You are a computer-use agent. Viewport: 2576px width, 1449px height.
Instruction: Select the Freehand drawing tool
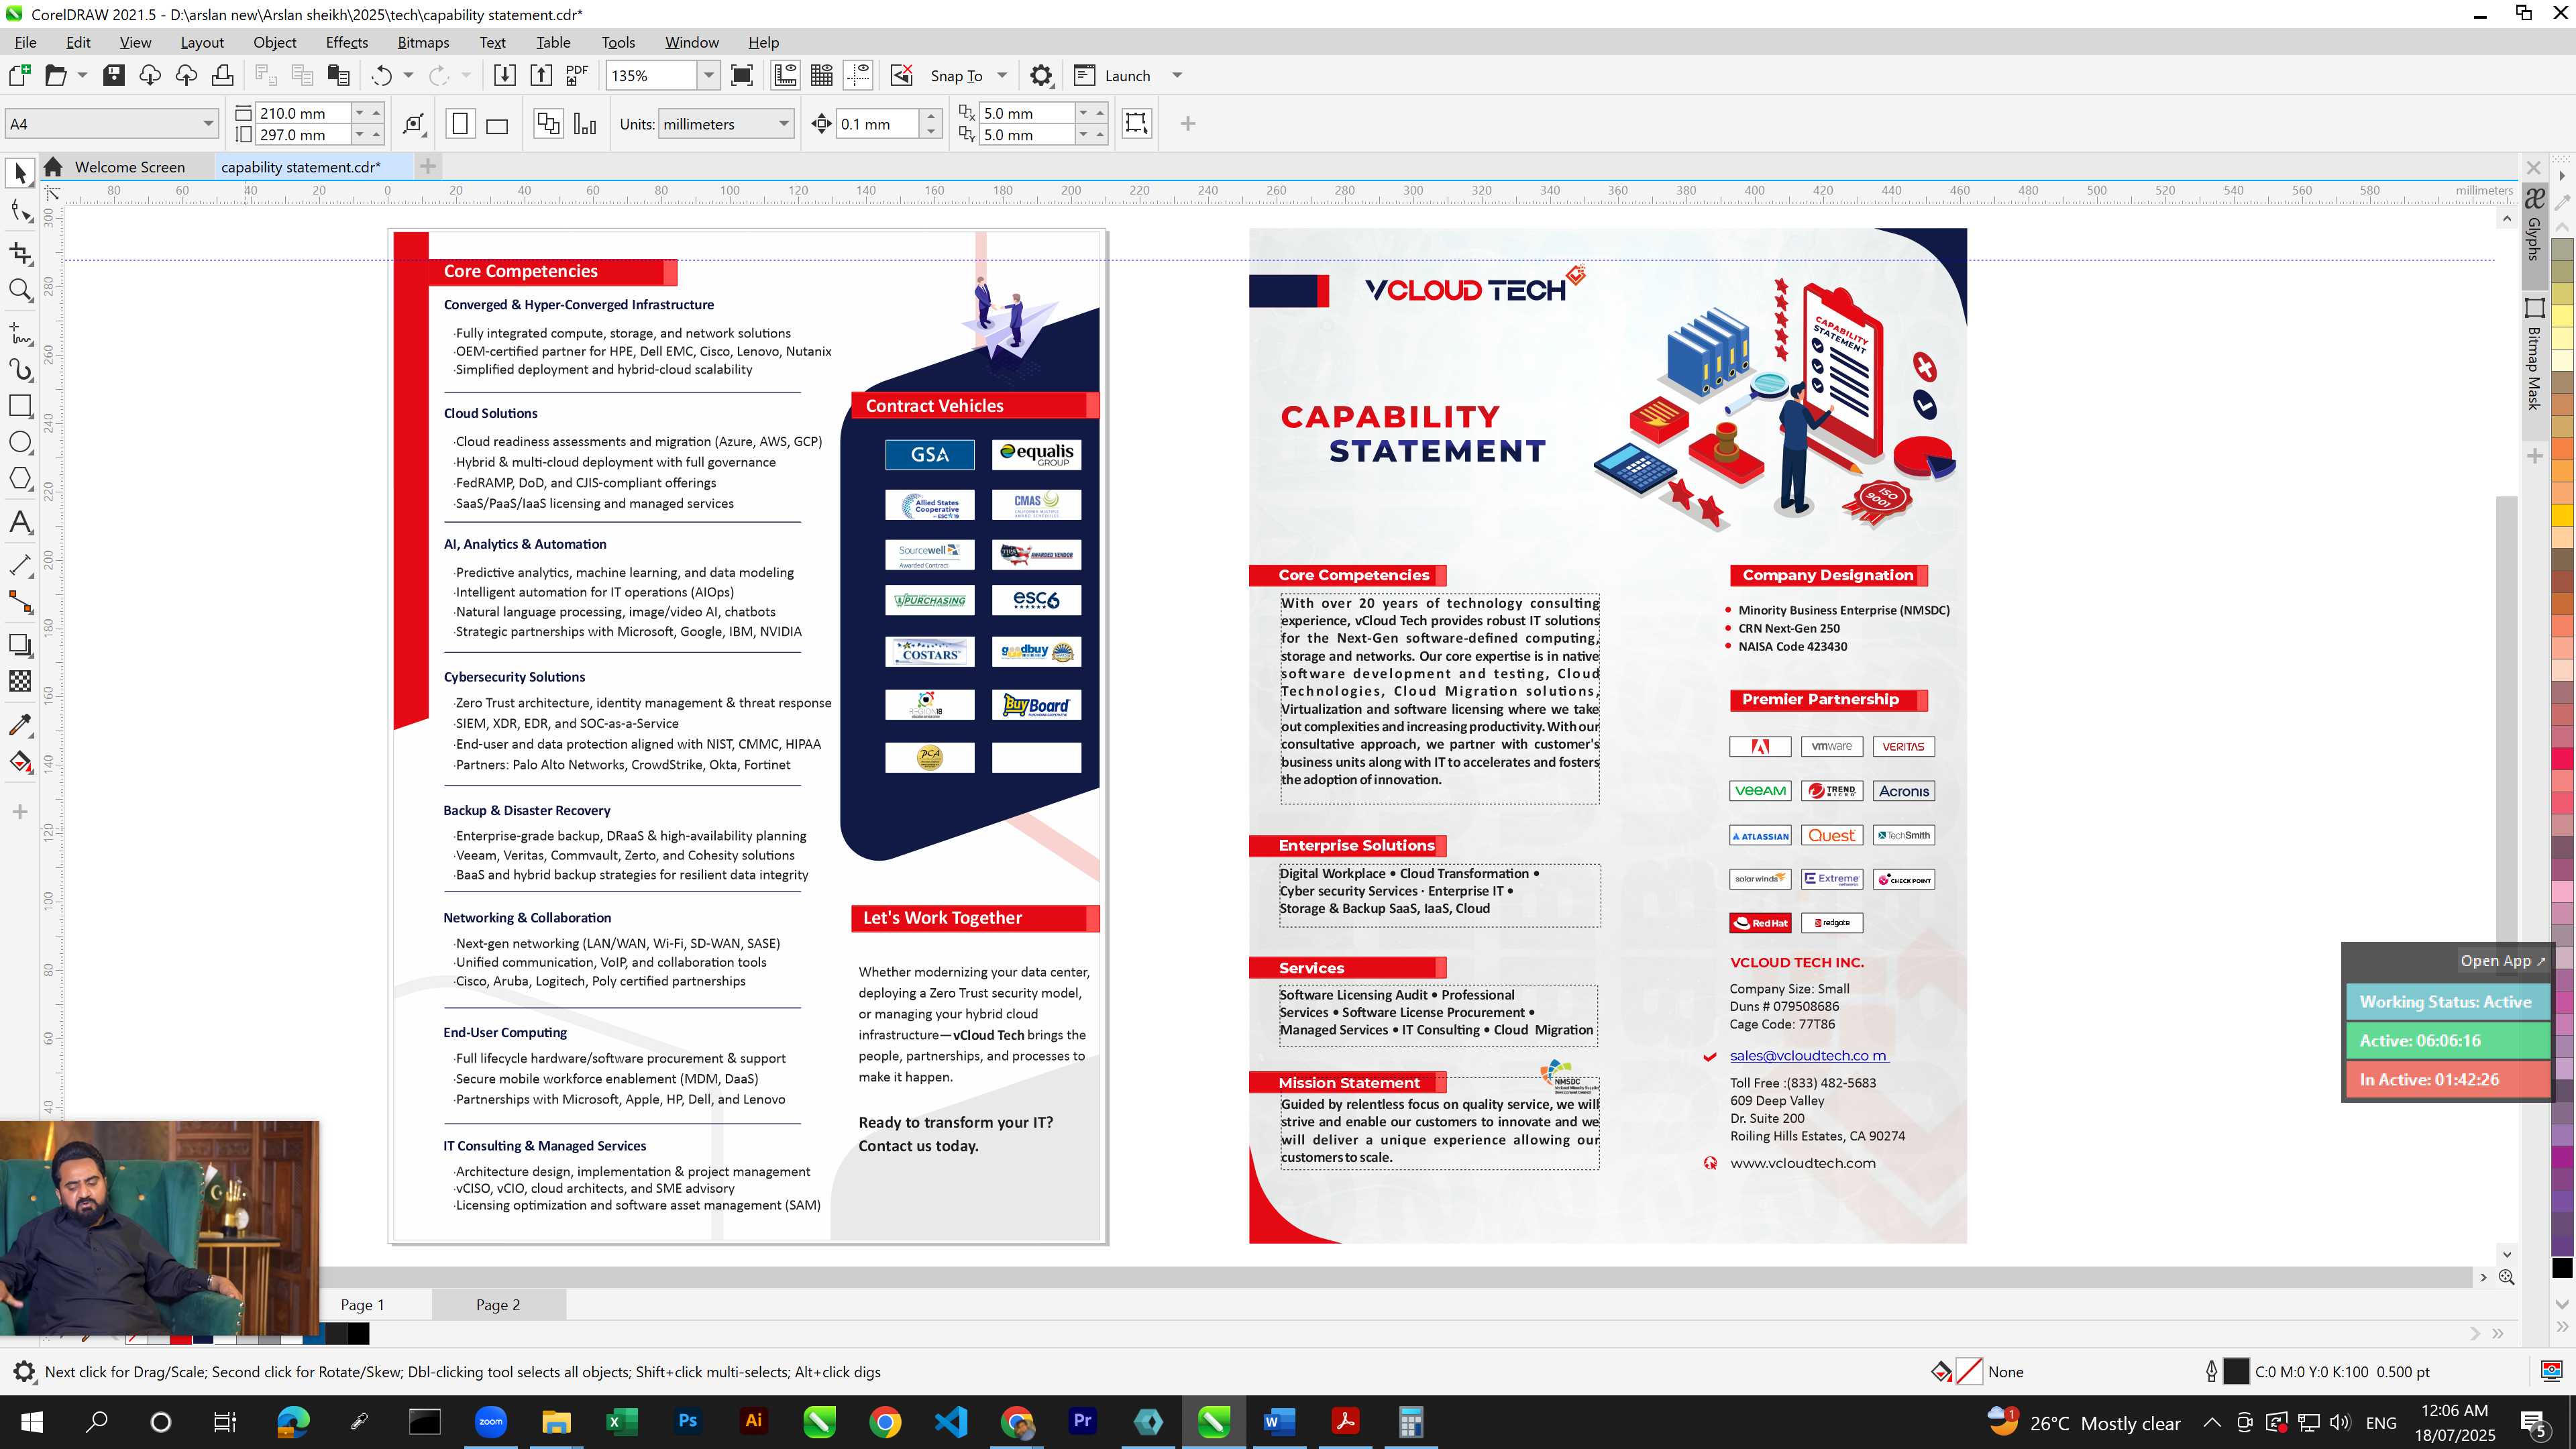click(x=20, y=333)
